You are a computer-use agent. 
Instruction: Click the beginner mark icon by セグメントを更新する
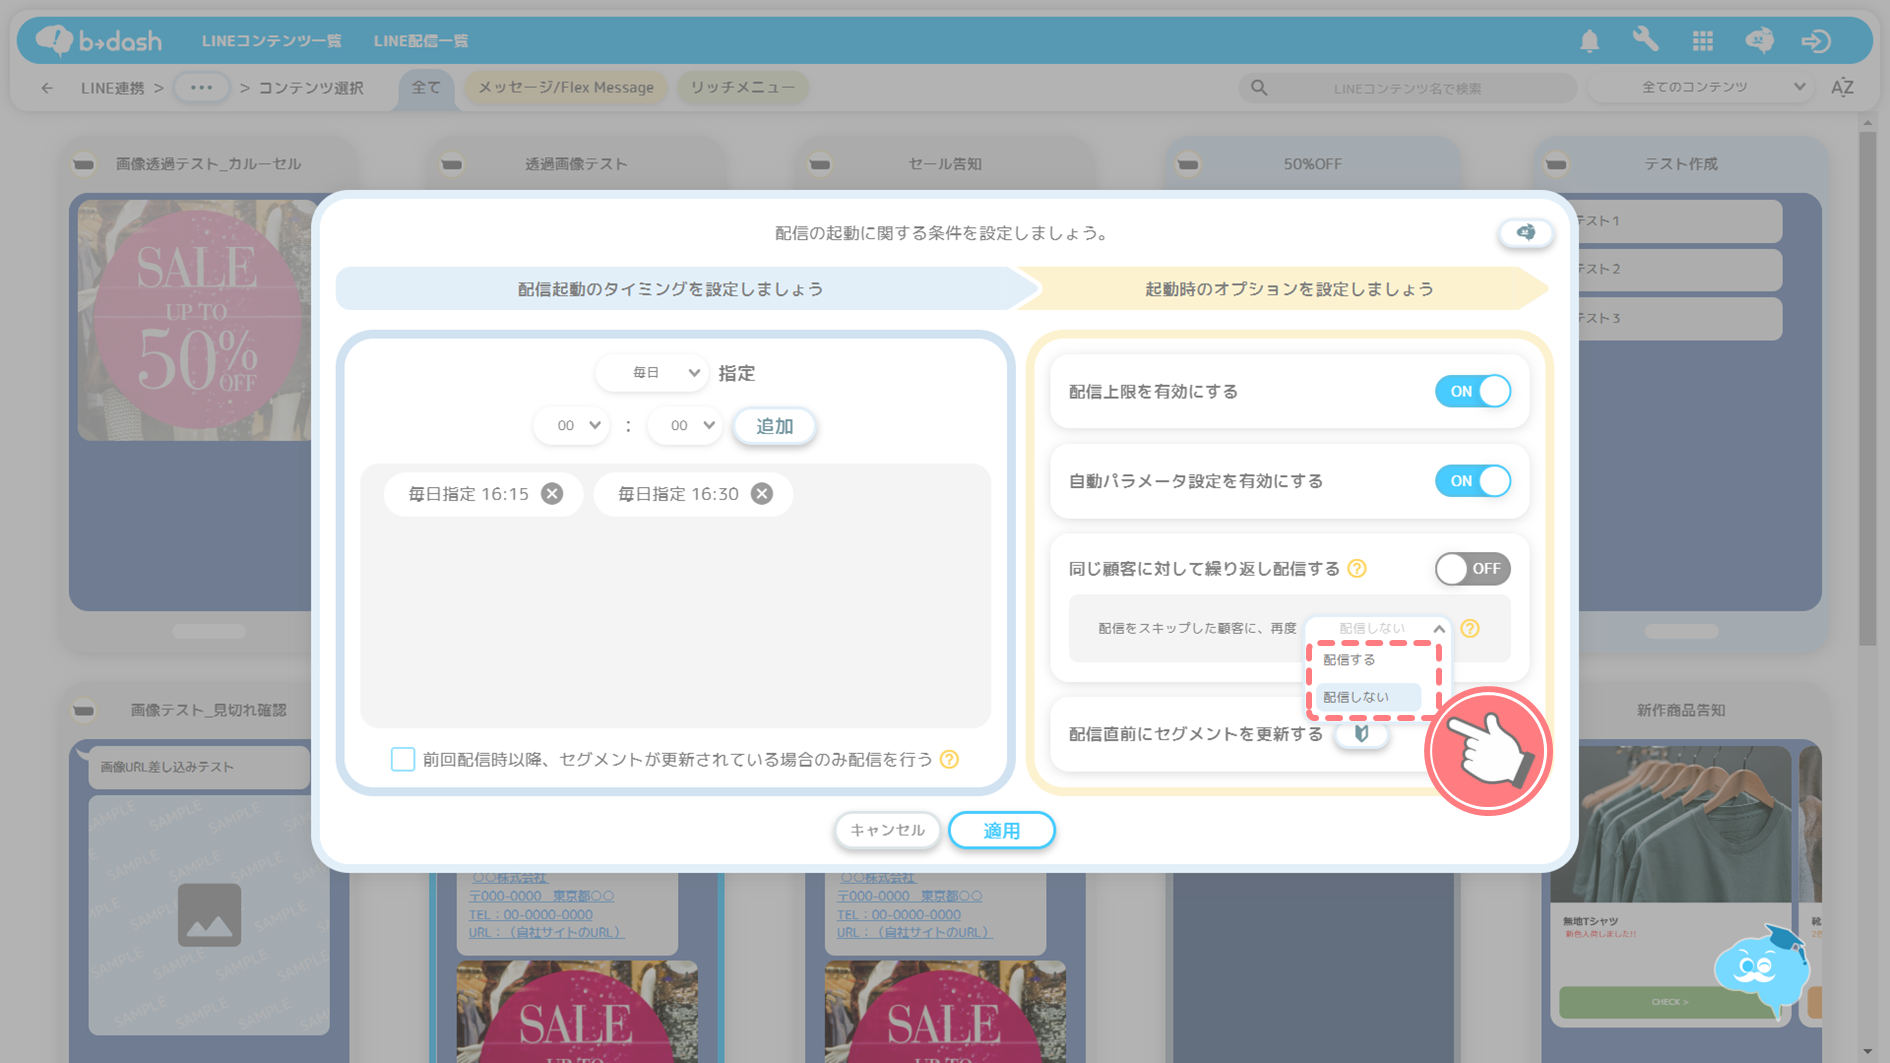pos(1361,734)
